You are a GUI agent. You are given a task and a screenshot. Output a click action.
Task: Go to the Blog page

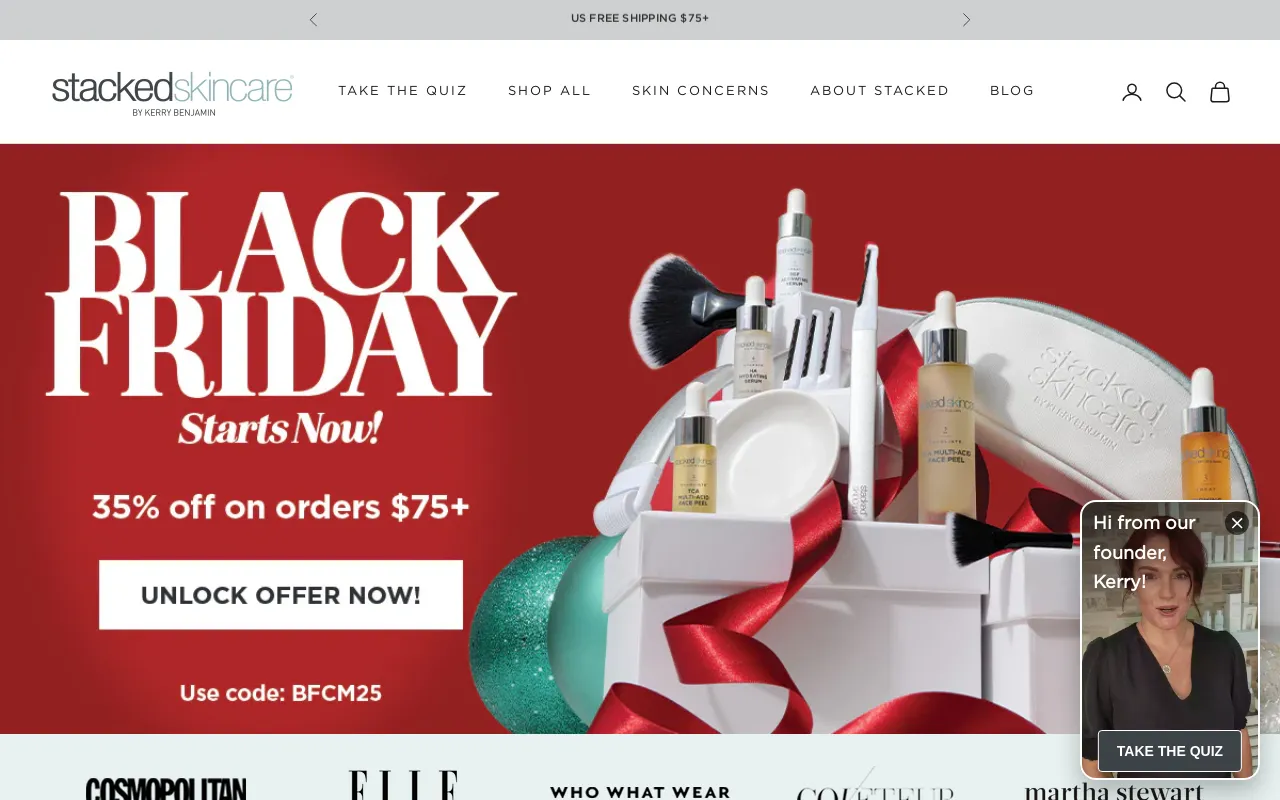point(1012,91)
